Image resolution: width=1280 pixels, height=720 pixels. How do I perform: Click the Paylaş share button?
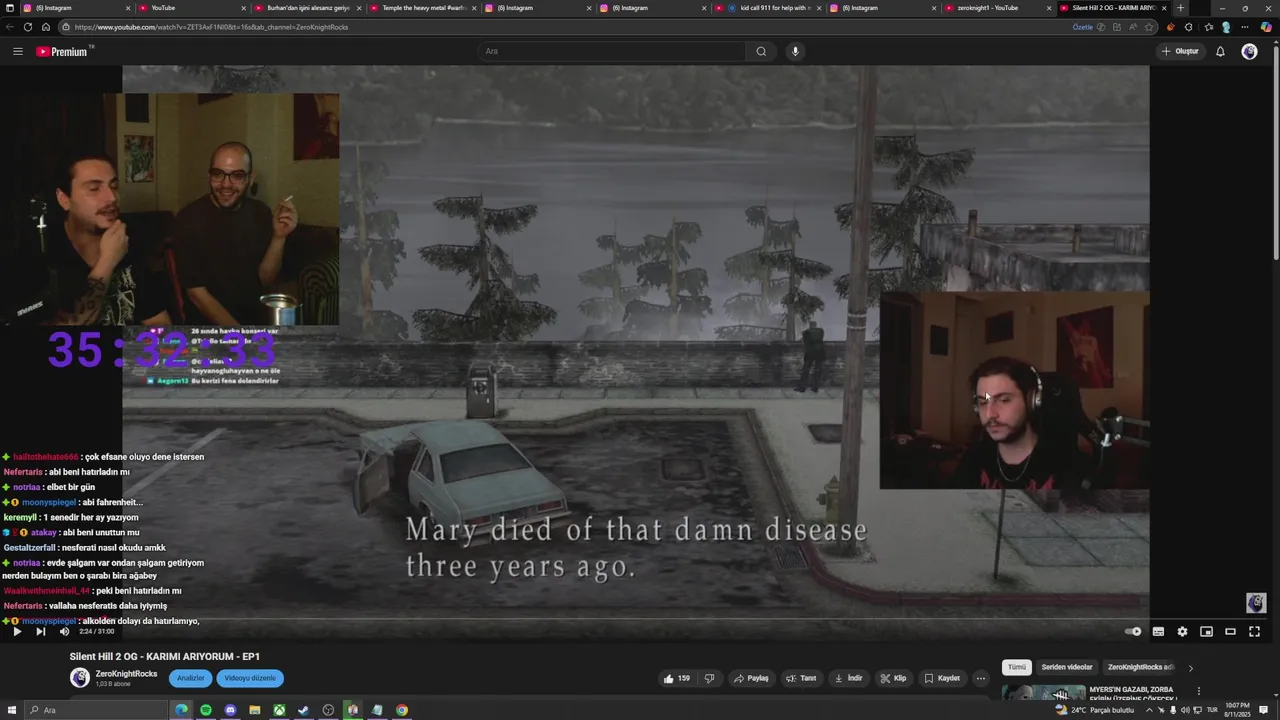point(751,678)
